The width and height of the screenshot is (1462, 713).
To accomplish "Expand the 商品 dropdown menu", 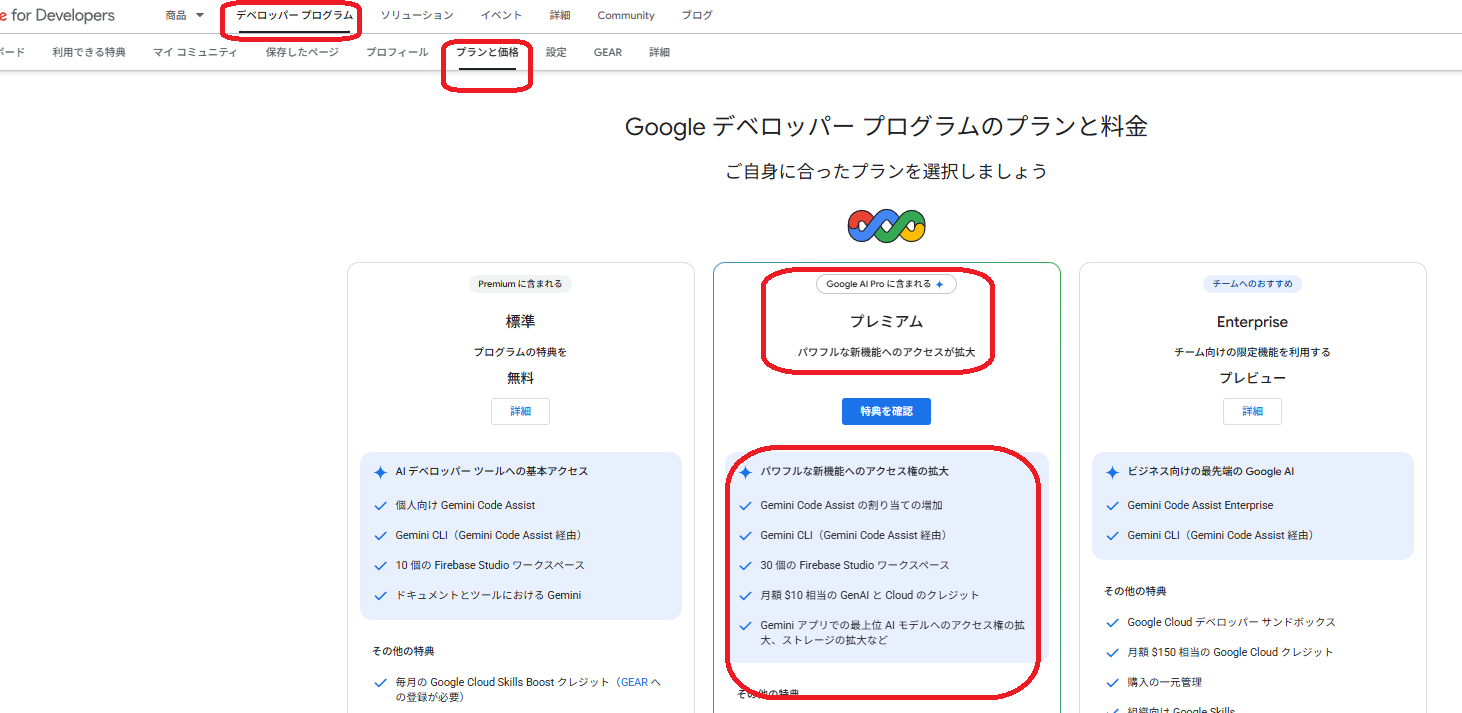I will (183, 14).
